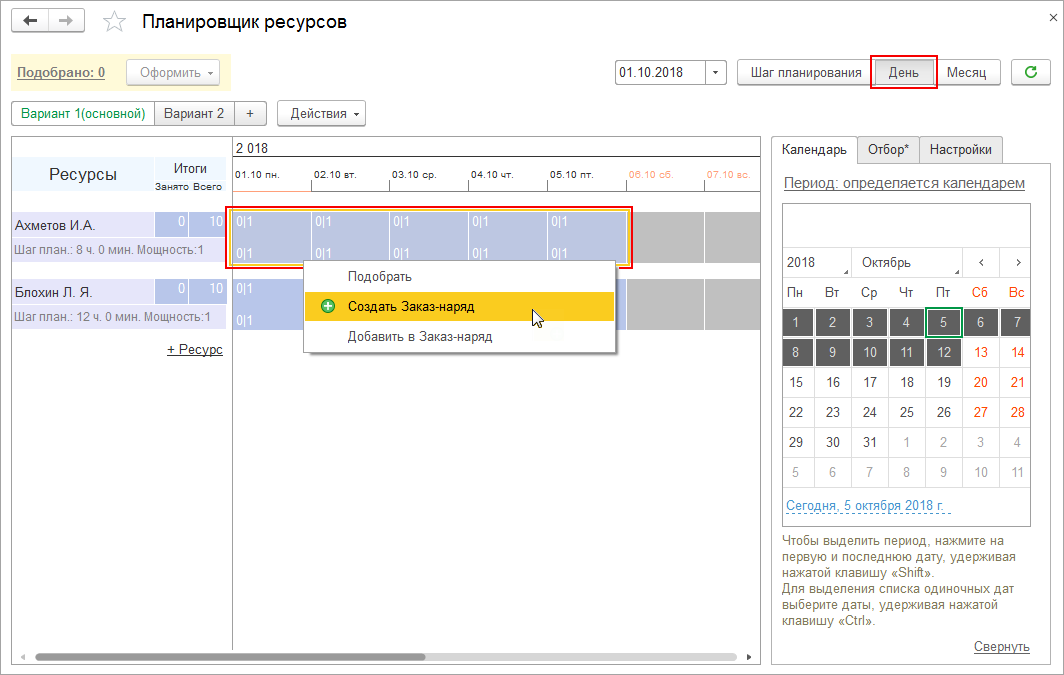Viewport: 1064px width, 675px height.
Task: Switch to the Вариант 2 tab
Action: coord(194,113)
